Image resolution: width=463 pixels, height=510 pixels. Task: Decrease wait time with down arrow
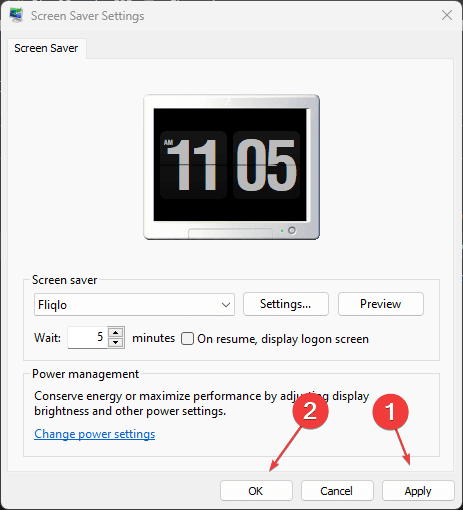pyautogui.click(x=116, y=342)
